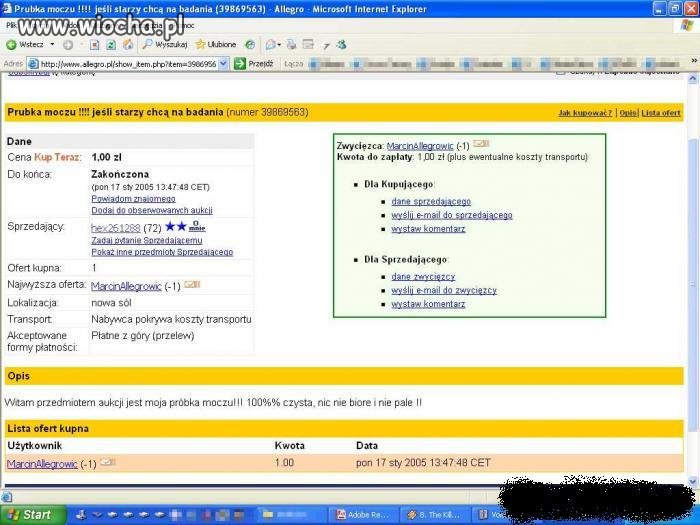Click 'Zadaj pytanie Sprzedającemu' link

click(x=147, y=240)
